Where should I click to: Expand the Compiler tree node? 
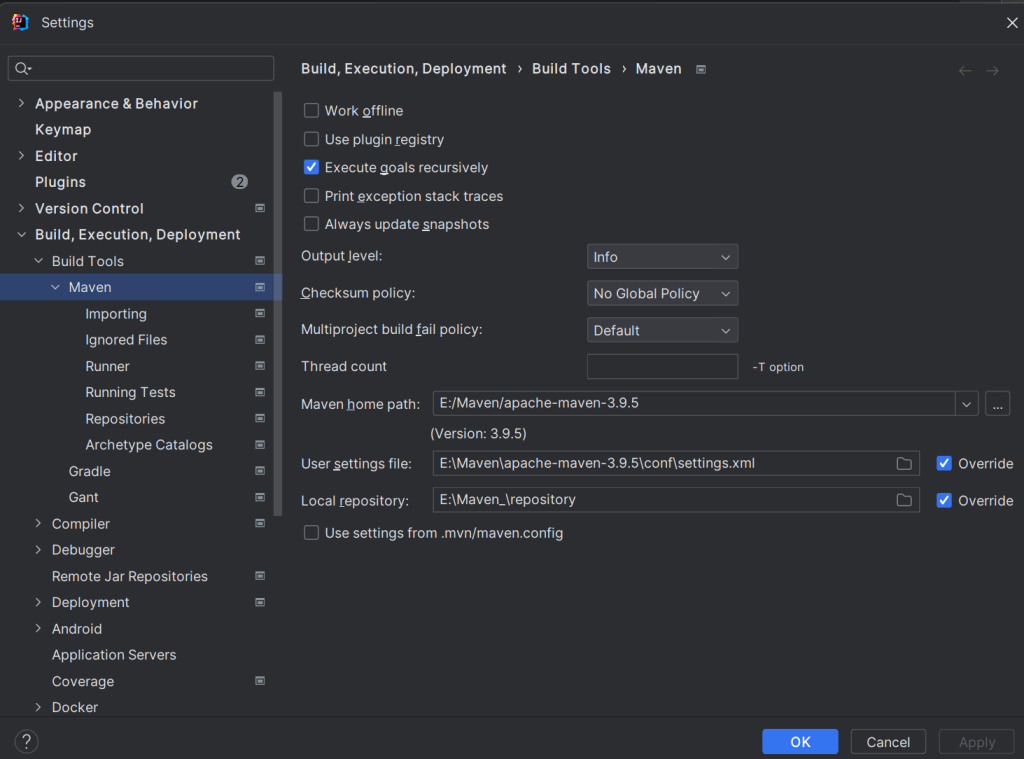pos(38,524)
